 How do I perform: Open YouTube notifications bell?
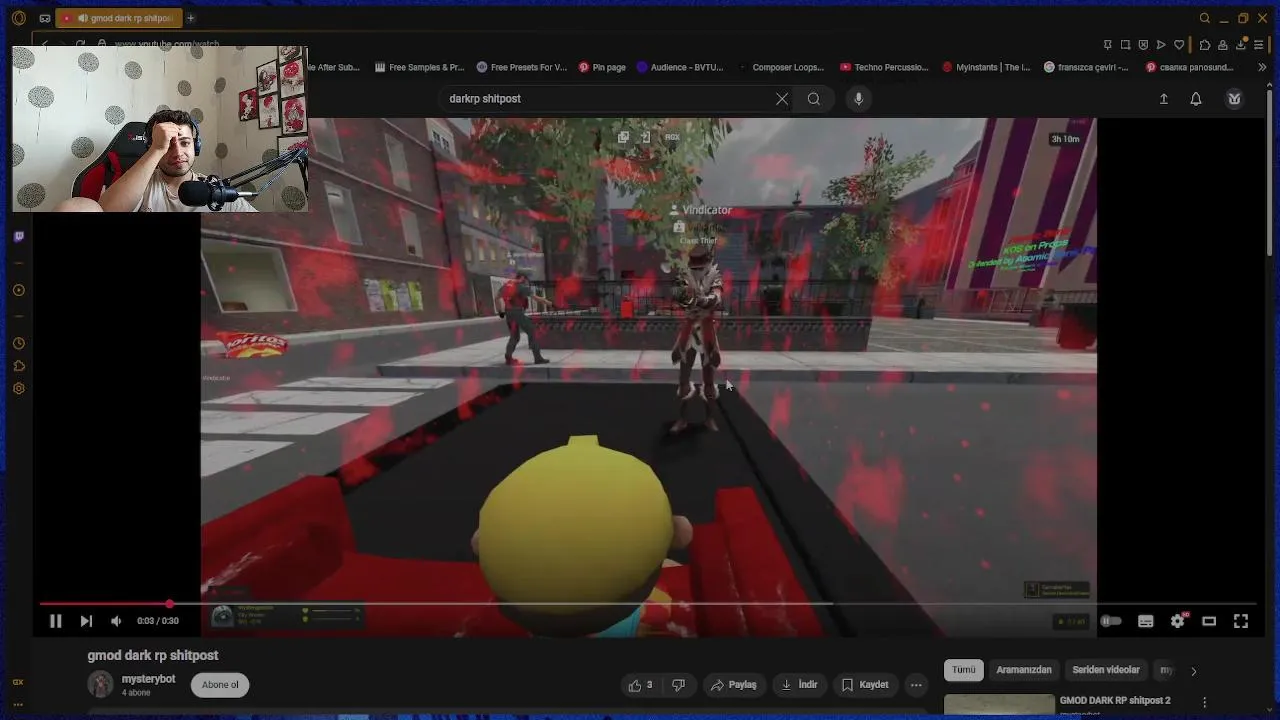coord(1196,99)
